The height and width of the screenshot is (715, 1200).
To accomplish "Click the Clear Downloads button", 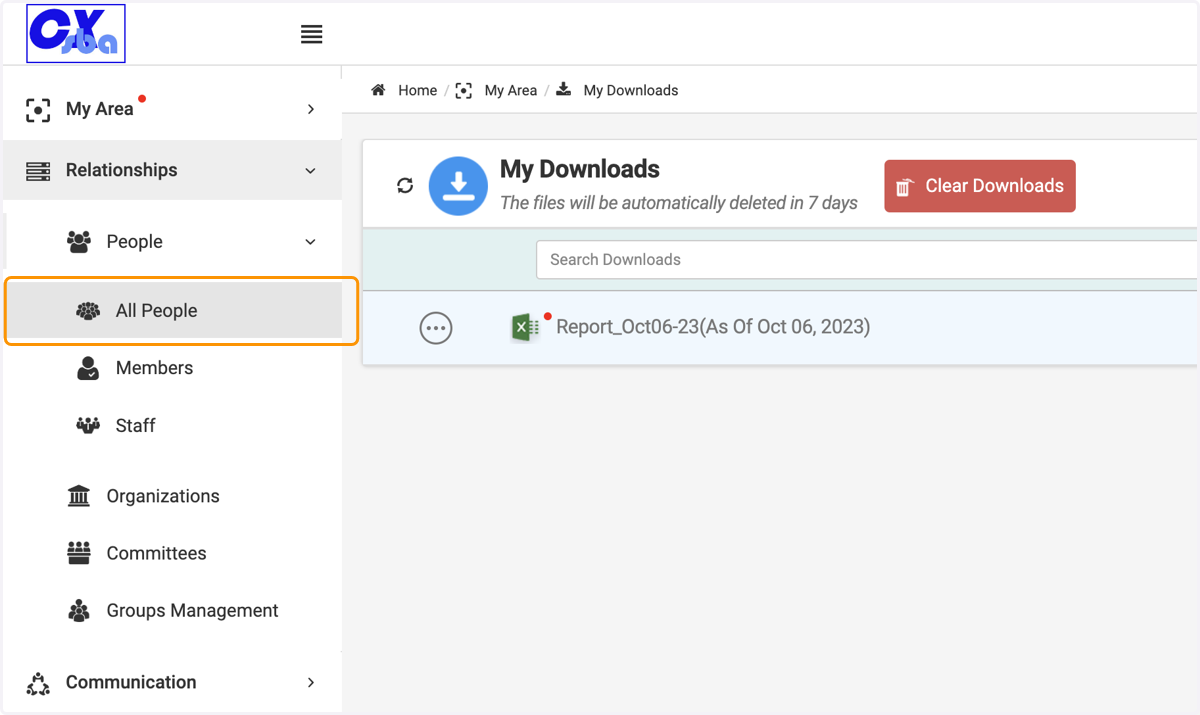I will (980, 186).
